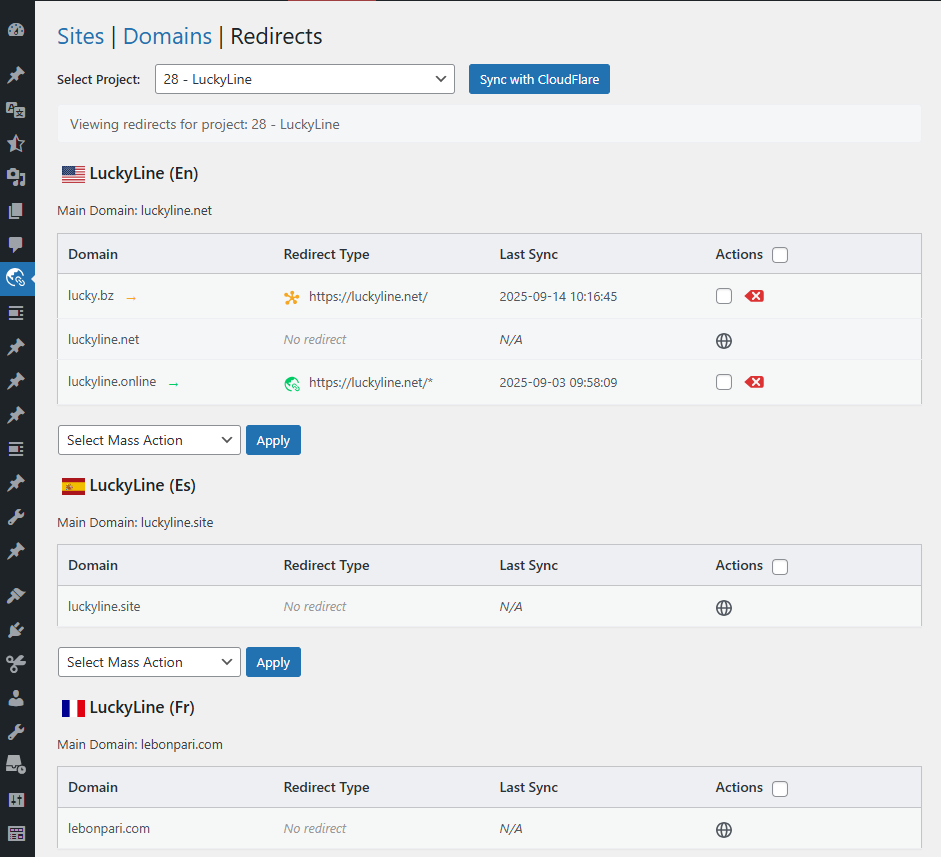The image size is (941, 857).
Task: Open Comments from the sidebar icon
Action: (x=16, y=244)
